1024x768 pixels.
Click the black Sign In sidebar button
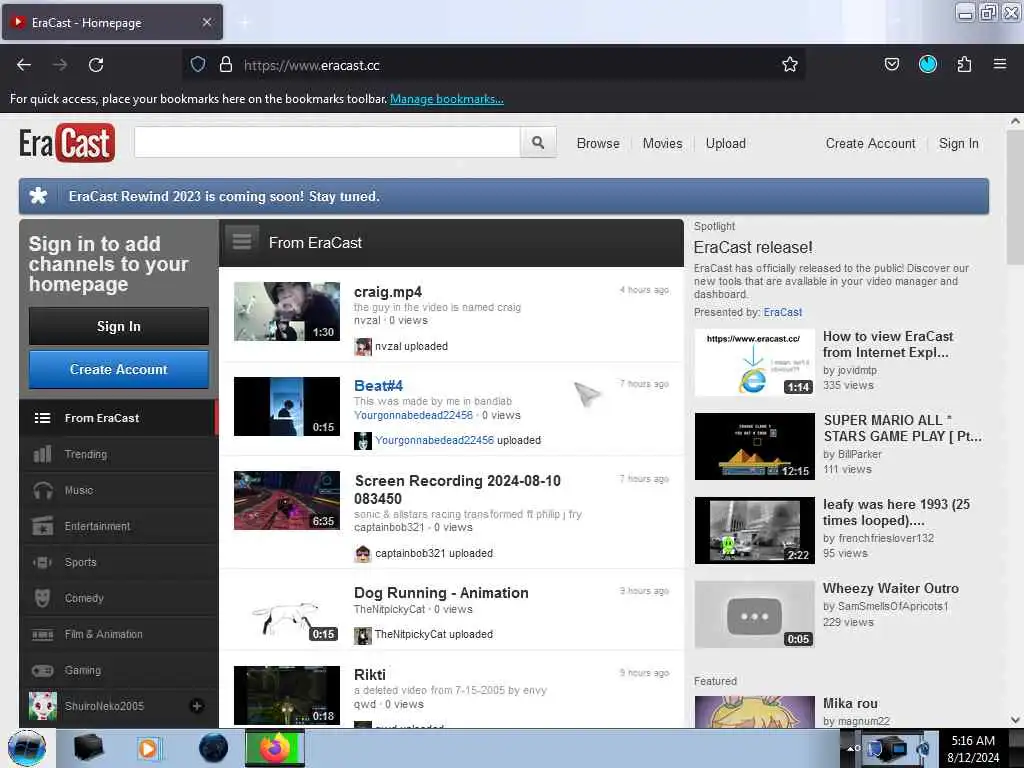(118, 326)
